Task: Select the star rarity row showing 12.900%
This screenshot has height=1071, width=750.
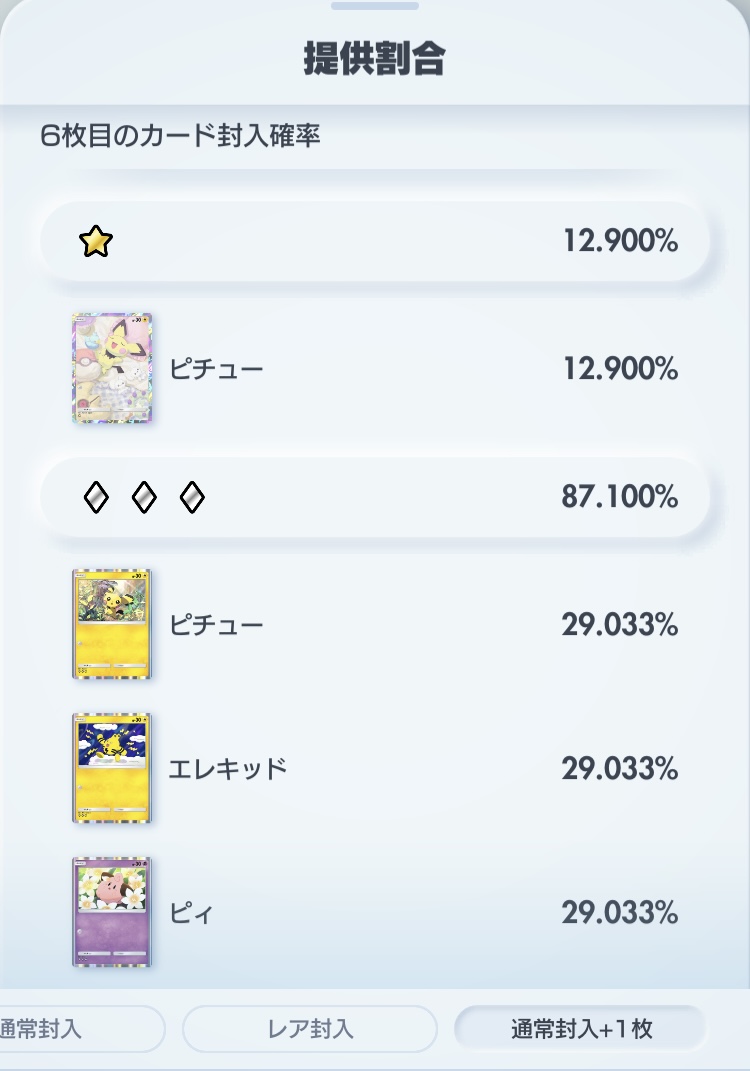Action: 375,241
